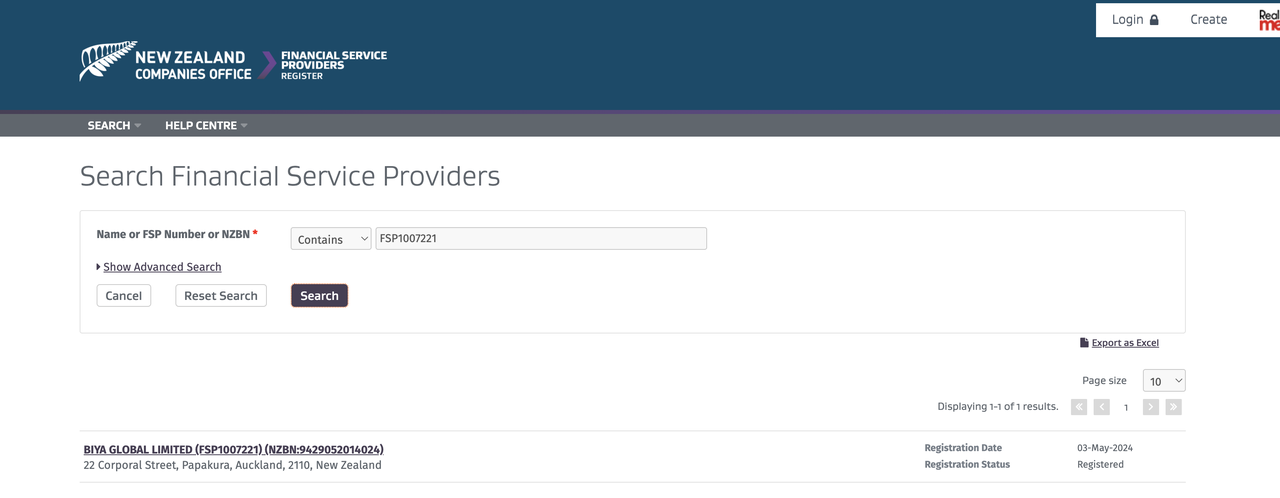Go to the first results page

coord(1079,407)
